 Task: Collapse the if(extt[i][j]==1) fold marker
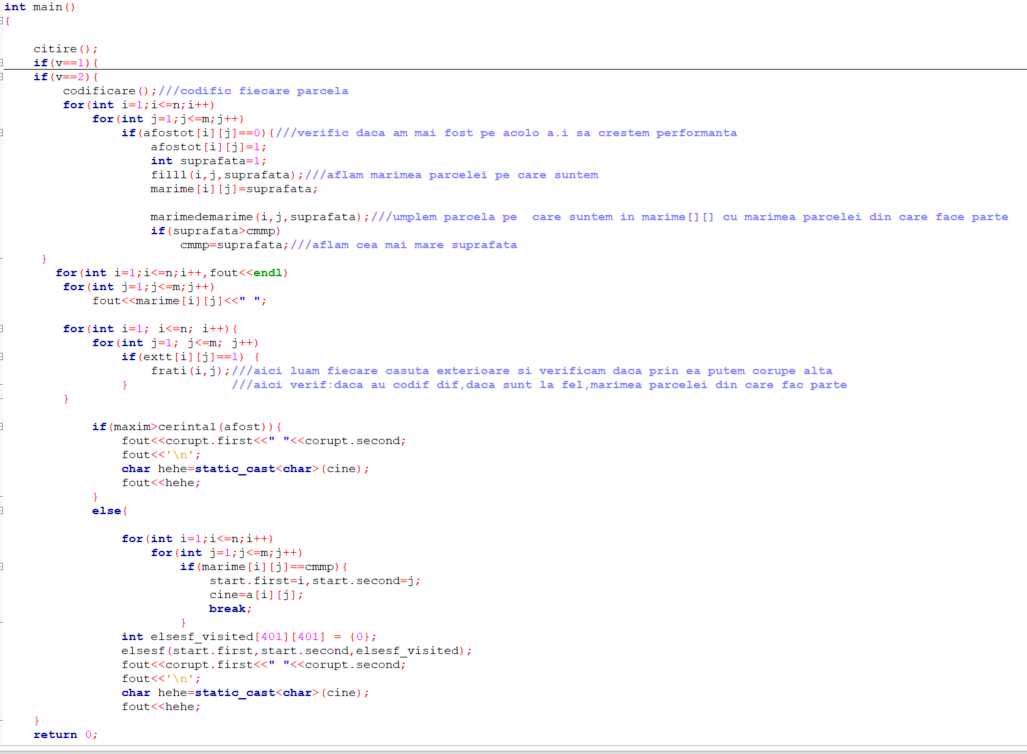point(2,357)
